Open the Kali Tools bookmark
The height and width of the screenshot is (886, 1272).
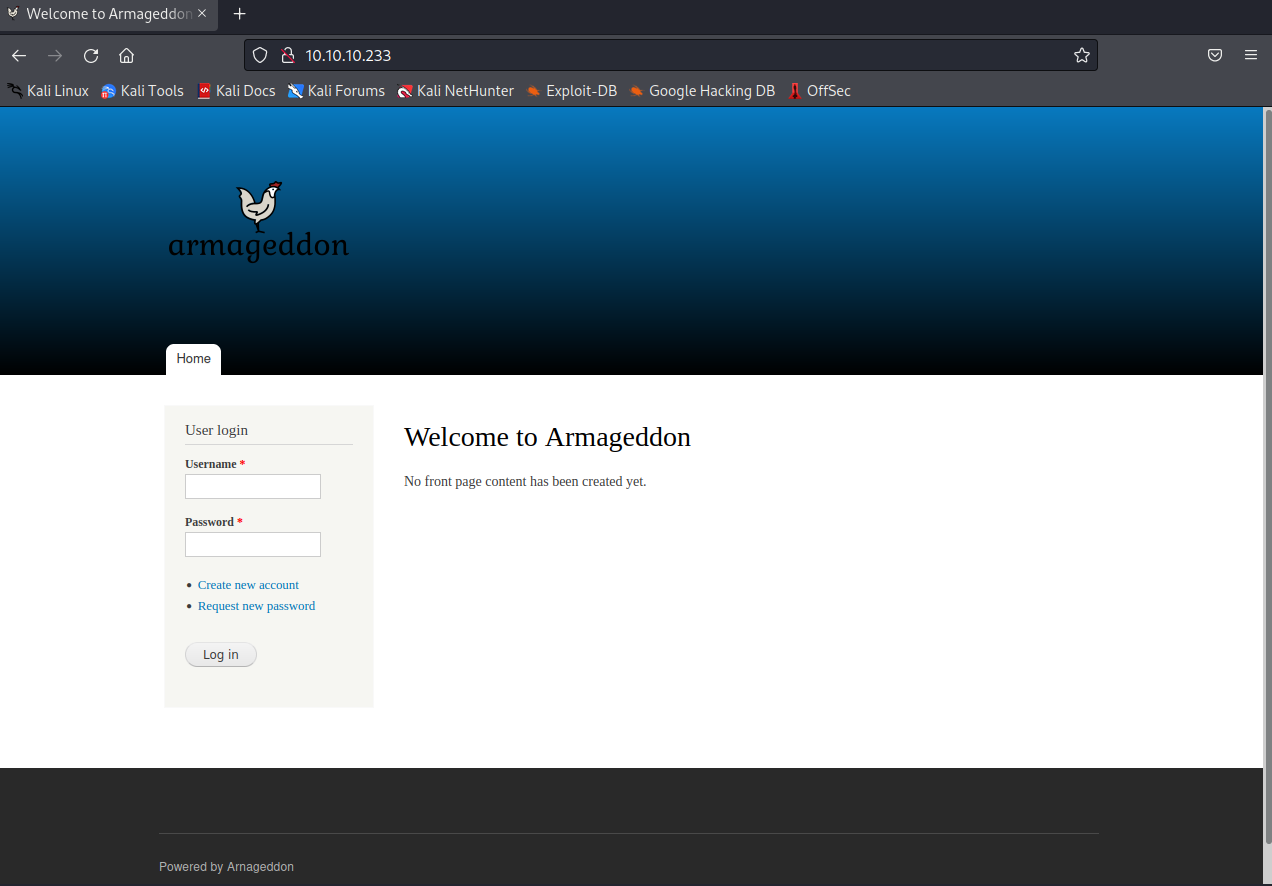142,91
